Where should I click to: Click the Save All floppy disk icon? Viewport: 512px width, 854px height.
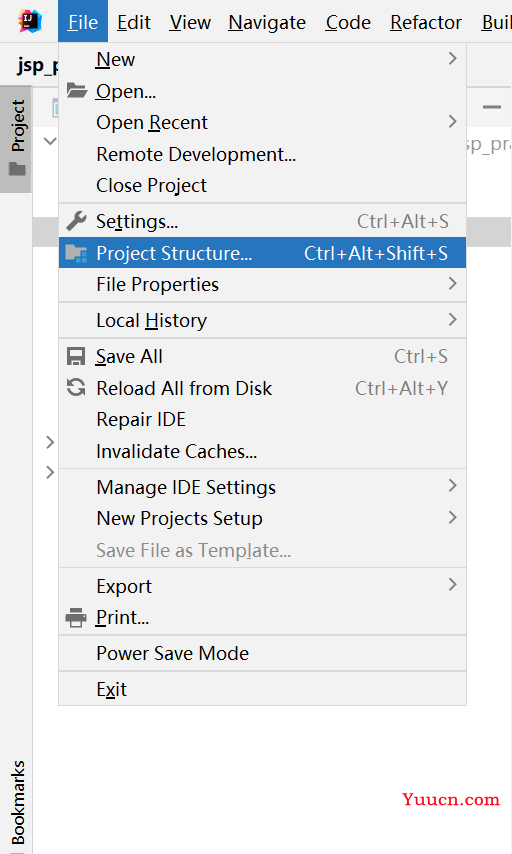(x=76, y=356)
